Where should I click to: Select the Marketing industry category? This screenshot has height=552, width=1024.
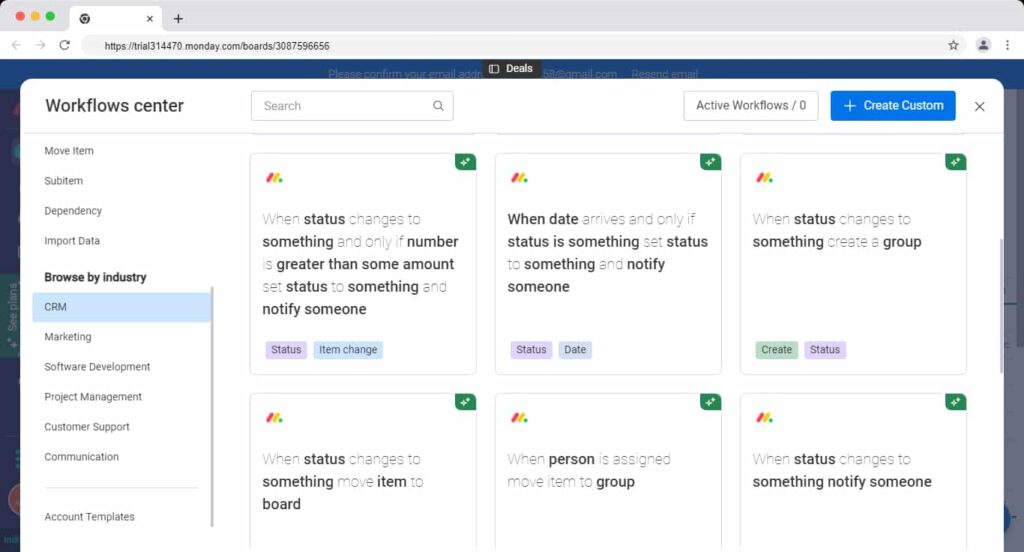[68, 337]
